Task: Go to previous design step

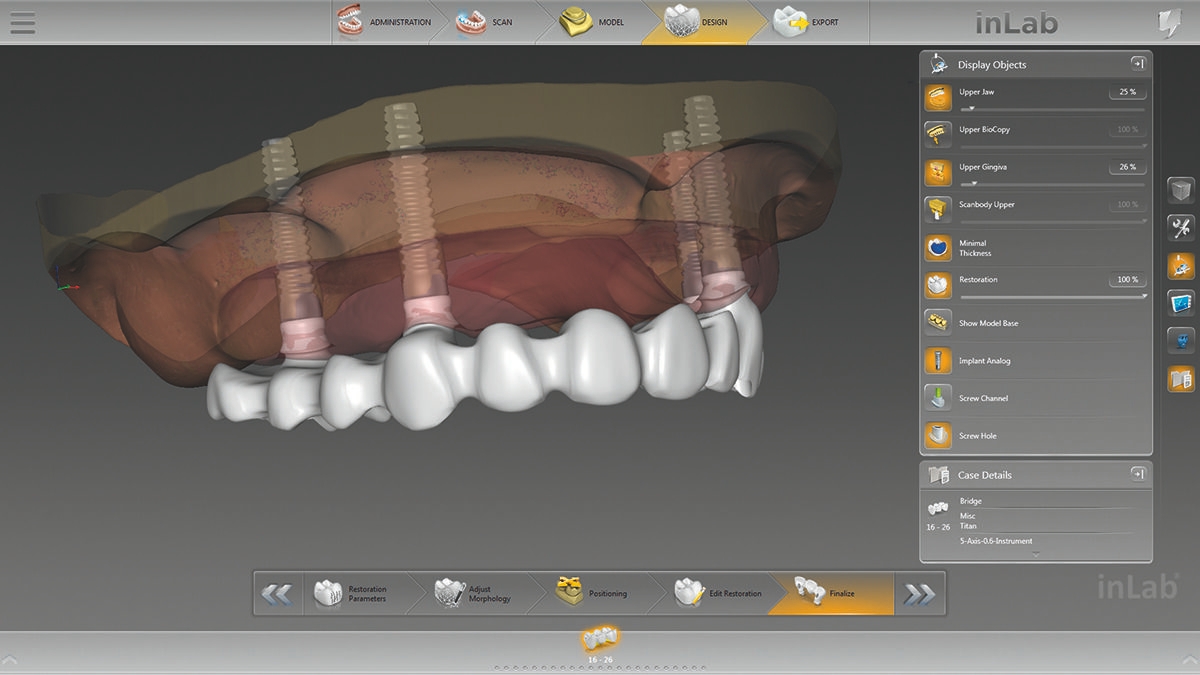Action: coord(277,594)
